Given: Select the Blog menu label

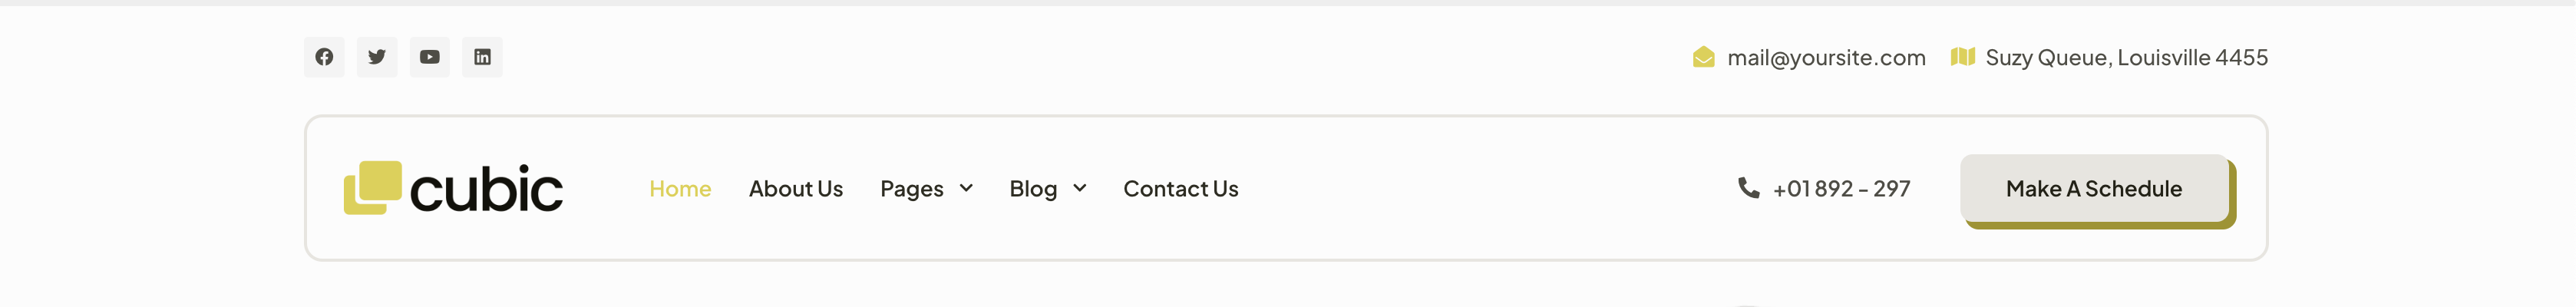Looking at the screenshot, I should (1033, 189).
